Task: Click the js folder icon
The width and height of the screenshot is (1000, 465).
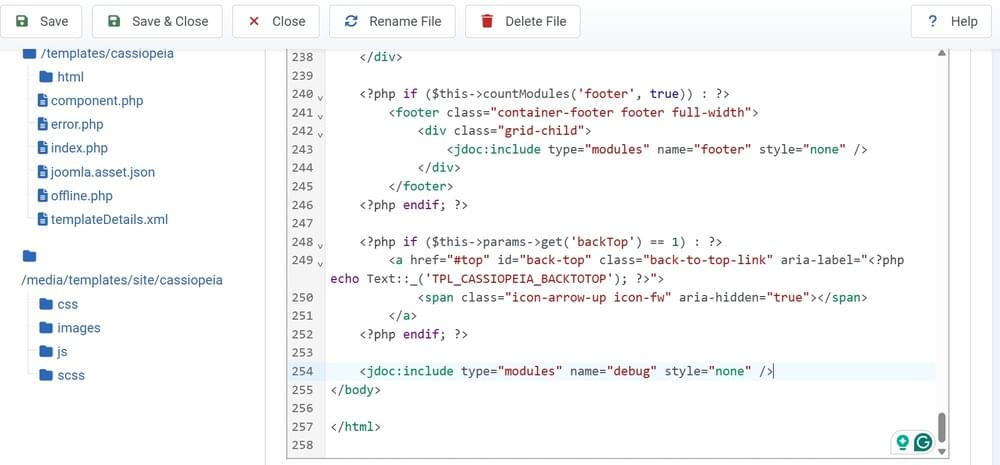Action: pyautogui.click(x=46, y=351)
